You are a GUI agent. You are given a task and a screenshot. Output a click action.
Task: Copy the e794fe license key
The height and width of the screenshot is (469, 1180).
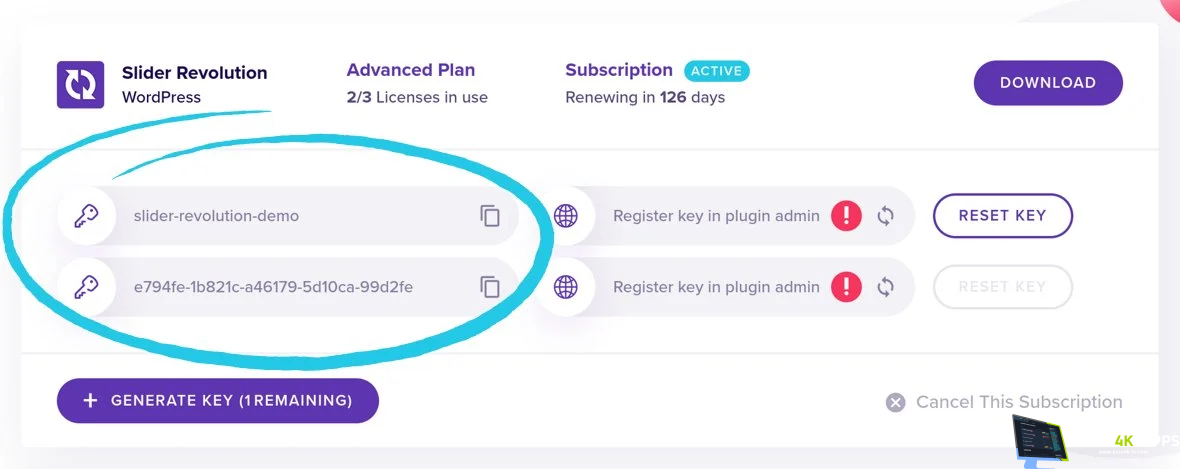(x=490, y=287)
